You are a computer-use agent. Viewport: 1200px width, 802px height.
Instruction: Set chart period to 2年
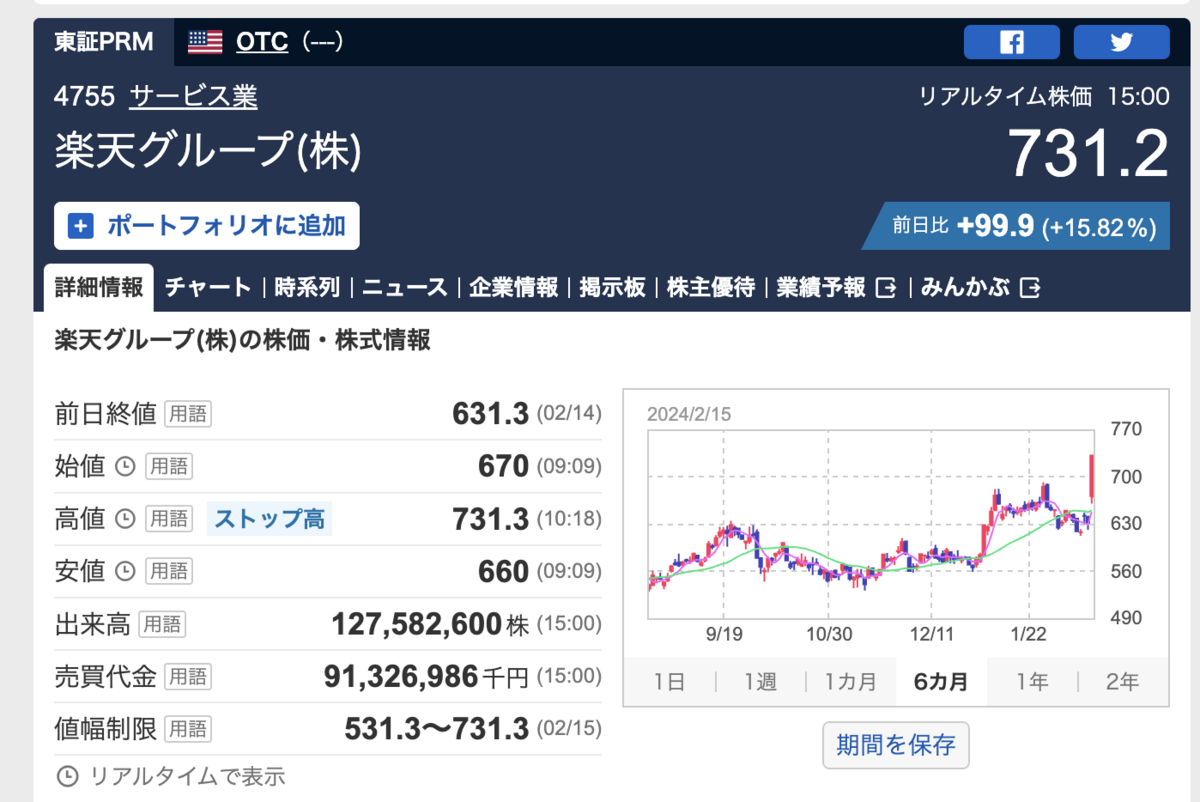tap(1122, 682)
